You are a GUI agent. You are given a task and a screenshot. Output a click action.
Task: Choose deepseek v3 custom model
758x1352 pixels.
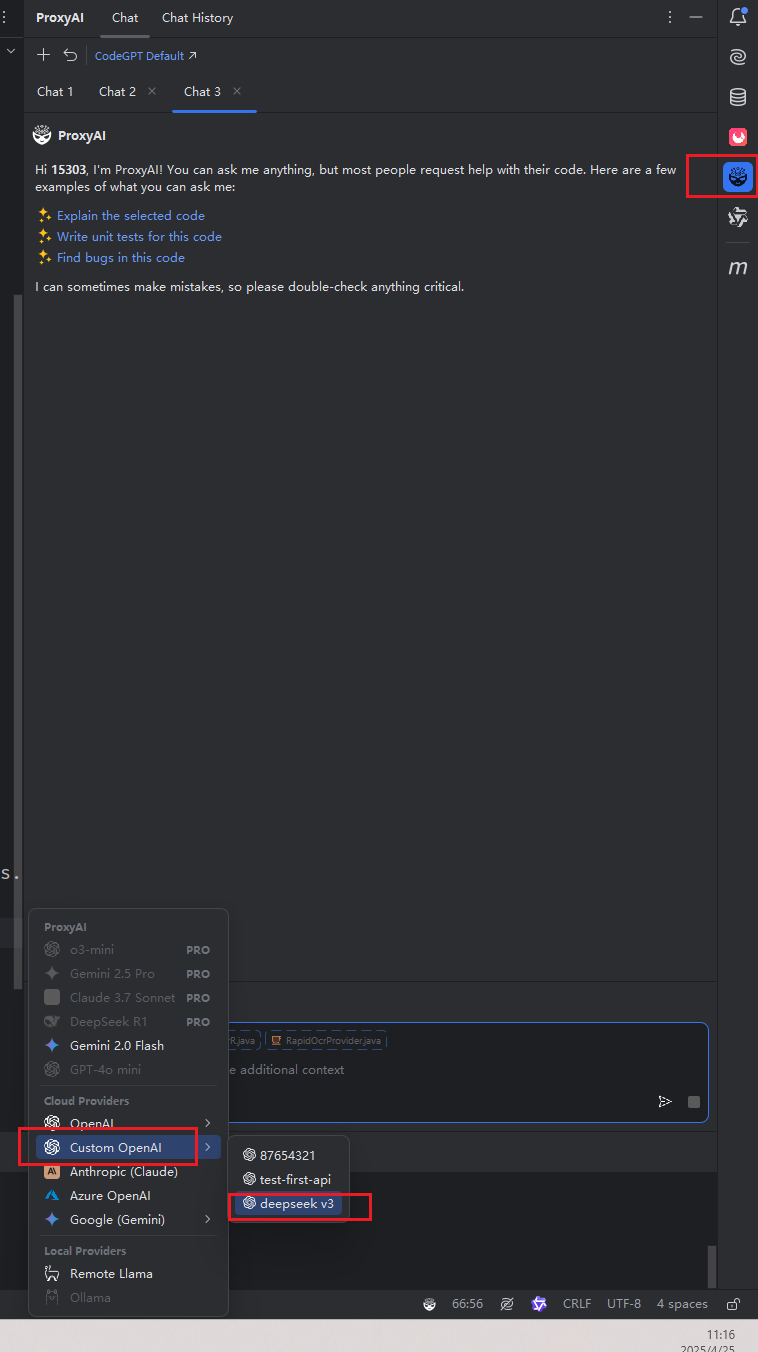(x=288, y=1204)
